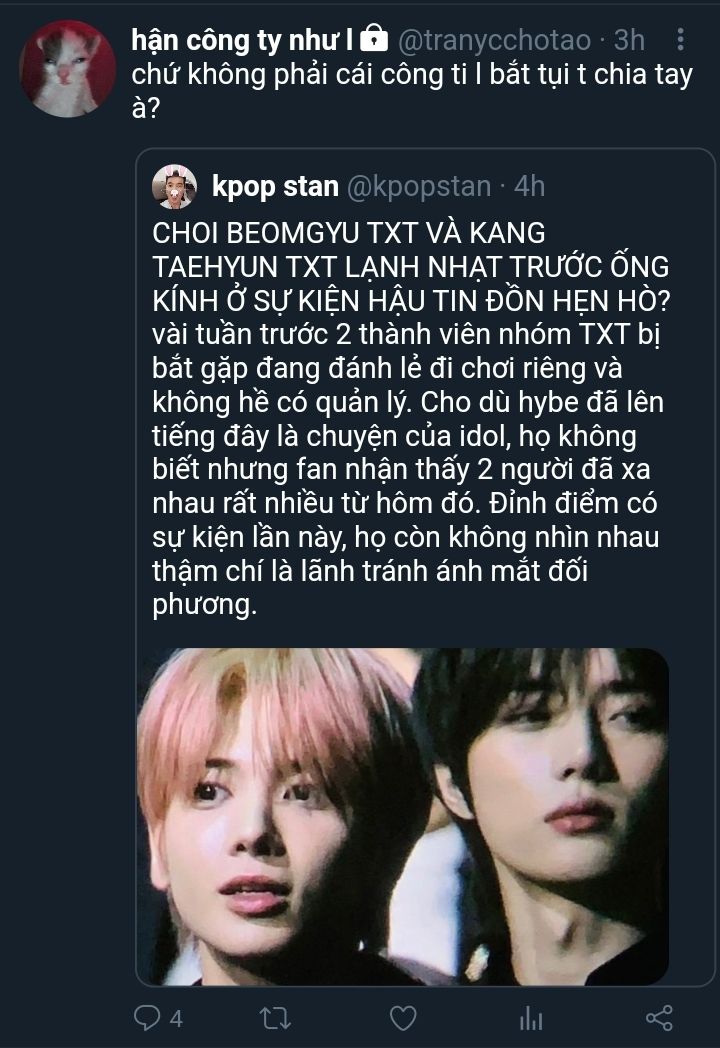The width and height of the screenshot is (720, 1048).
Task: Click the reply speech bubble icon
Action: [x=146, y=1017]
